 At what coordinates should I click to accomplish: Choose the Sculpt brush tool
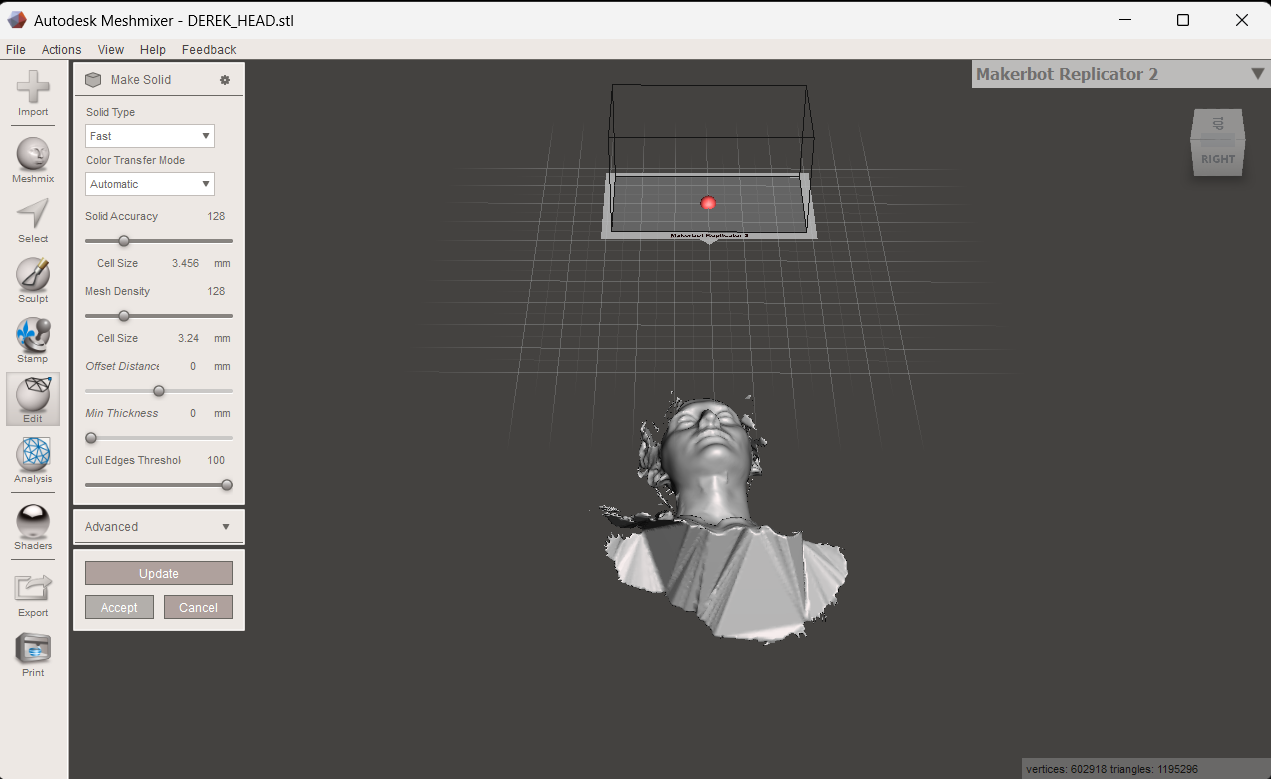pyautogui.click(x=33, y=274)
